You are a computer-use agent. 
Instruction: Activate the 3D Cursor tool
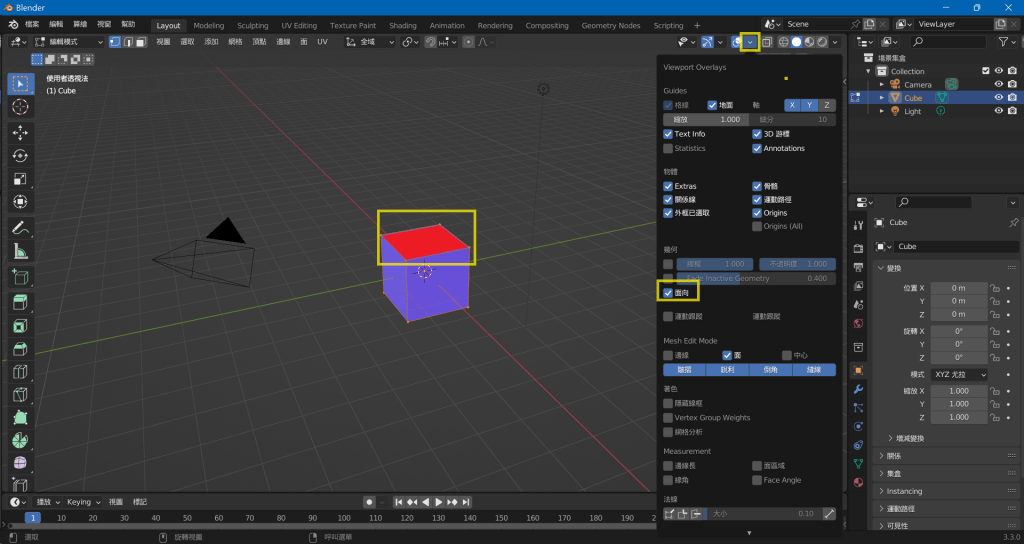pos(20,106)
